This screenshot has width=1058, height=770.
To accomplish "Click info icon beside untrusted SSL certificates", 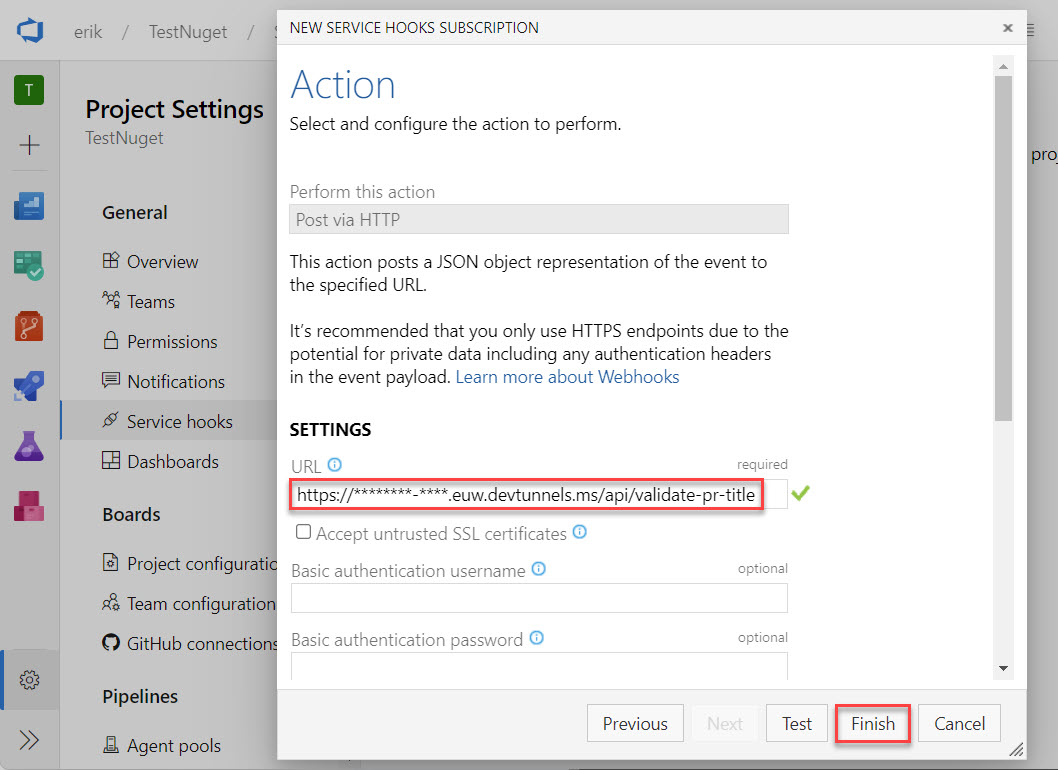I will (x=580, y=532).
